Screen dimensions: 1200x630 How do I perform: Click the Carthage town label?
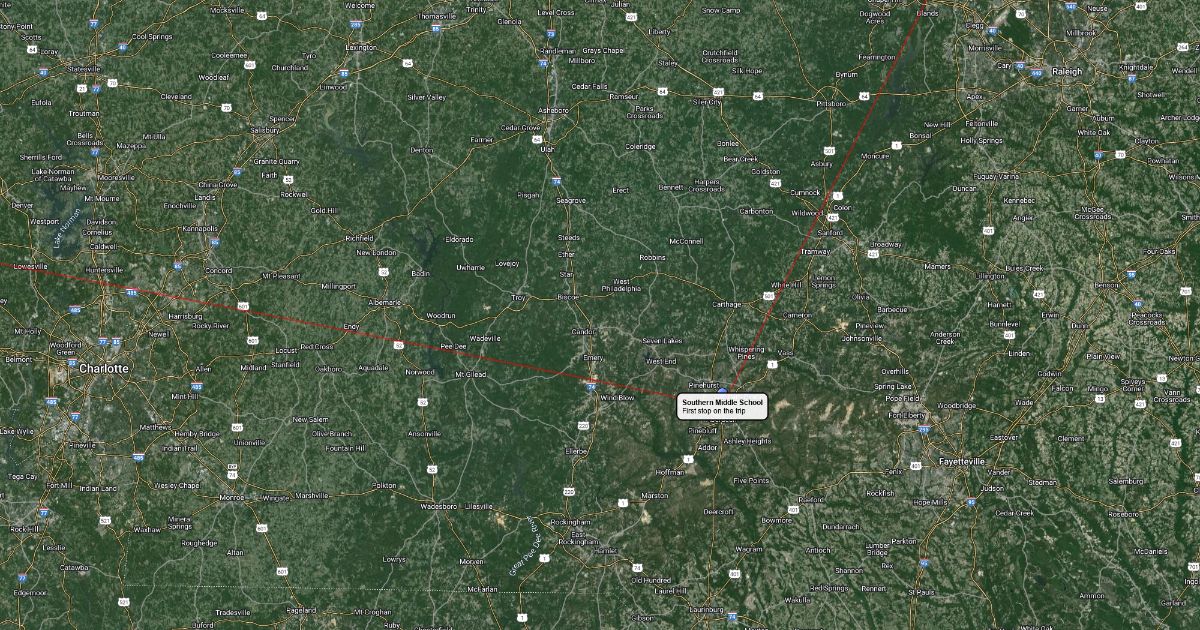(725, 304)
